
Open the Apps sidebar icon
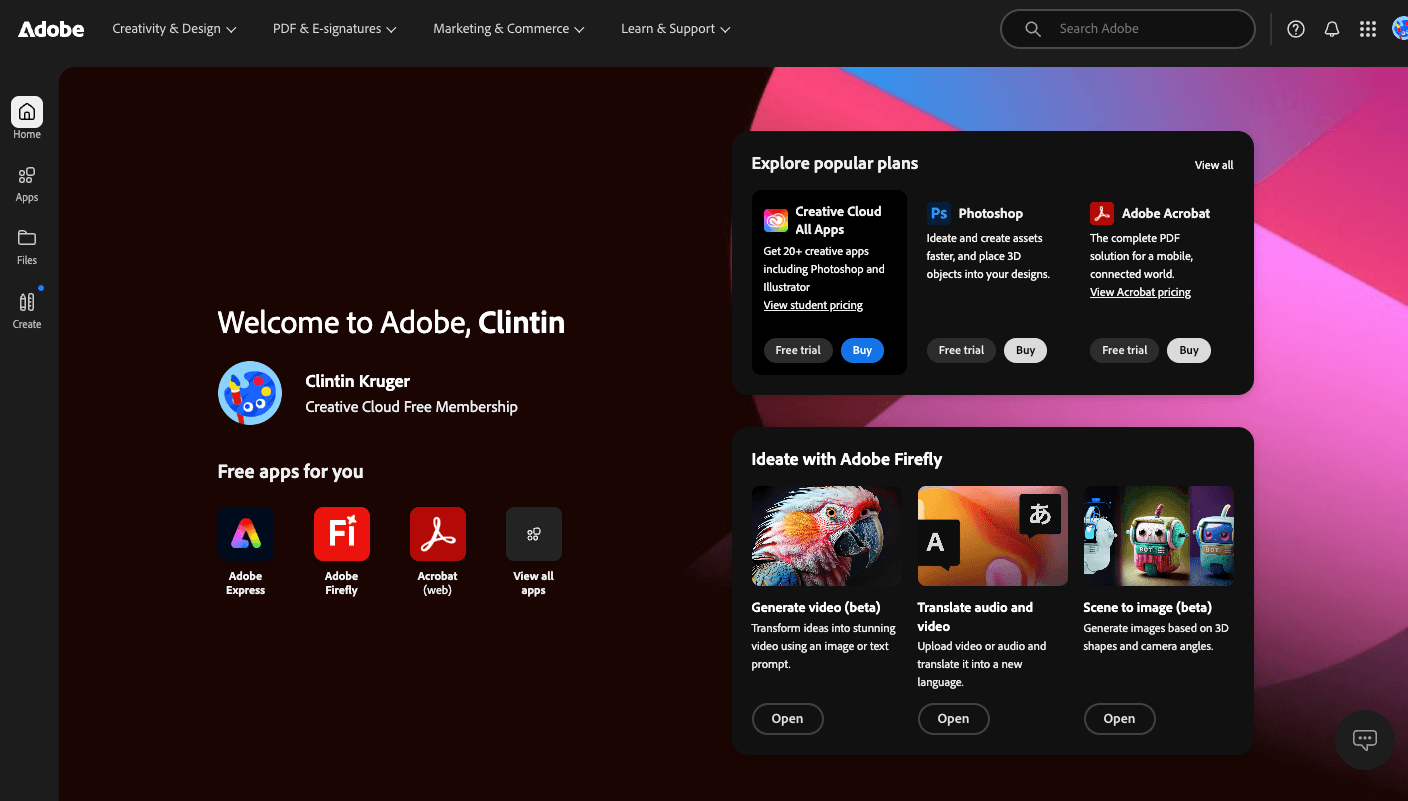[x=27, y=176]
